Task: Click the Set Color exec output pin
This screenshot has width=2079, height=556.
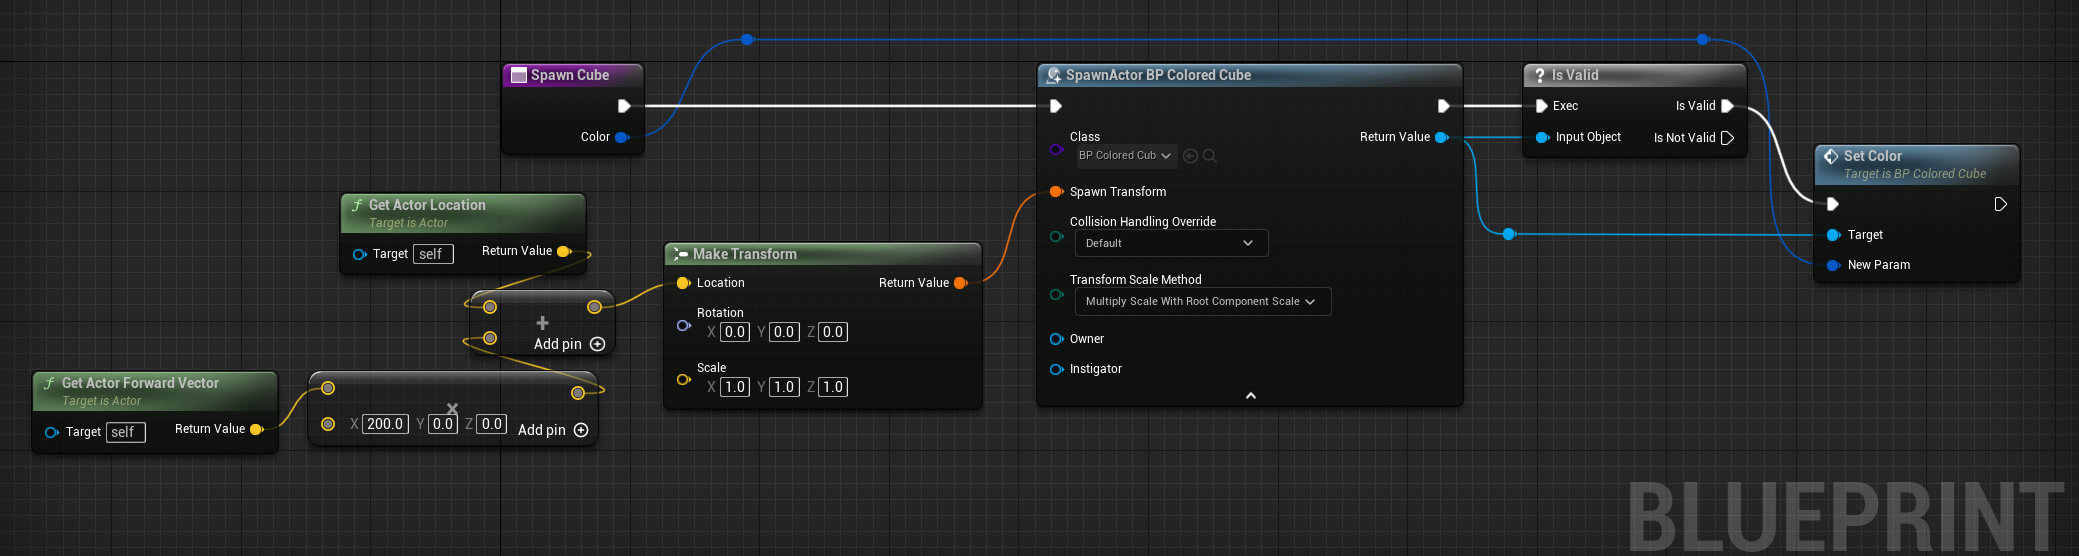Action: (2000, 204)
